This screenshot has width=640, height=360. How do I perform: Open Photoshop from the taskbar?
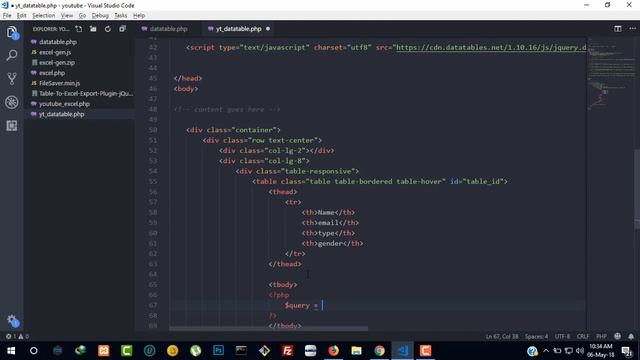coord(218,351)
